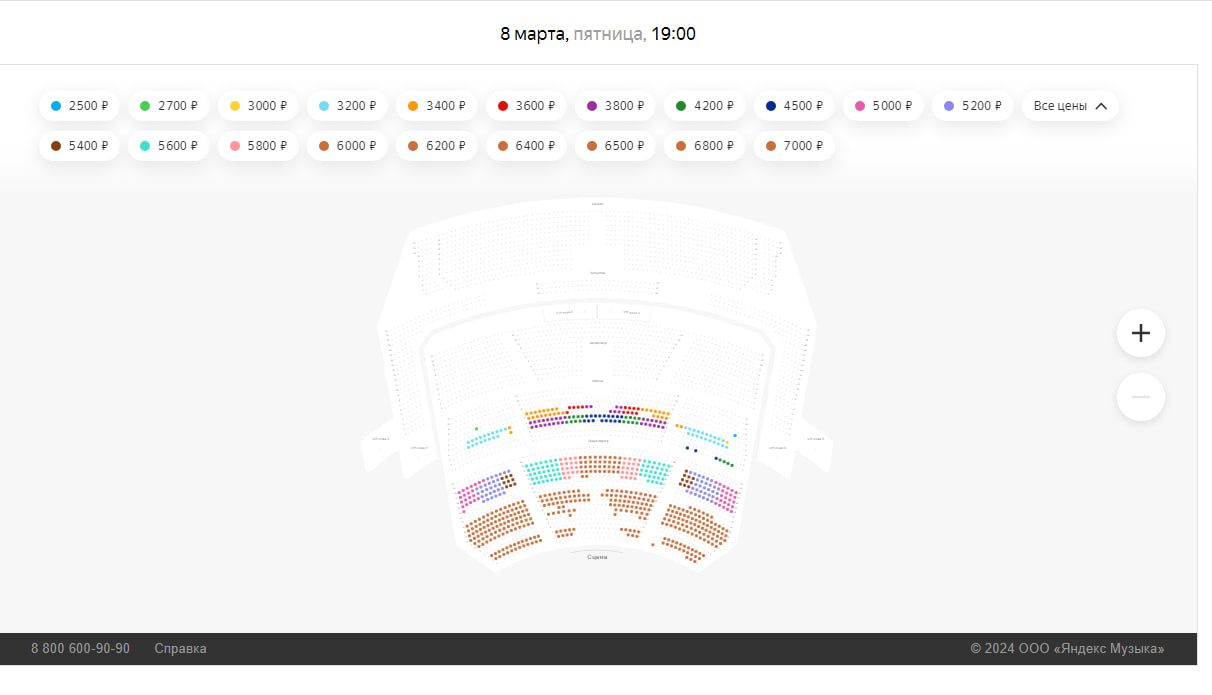The image size is (1212, 695).
Task: Toggle the 5000 ₽ pink price chip
Action: [x=883, y=106]
